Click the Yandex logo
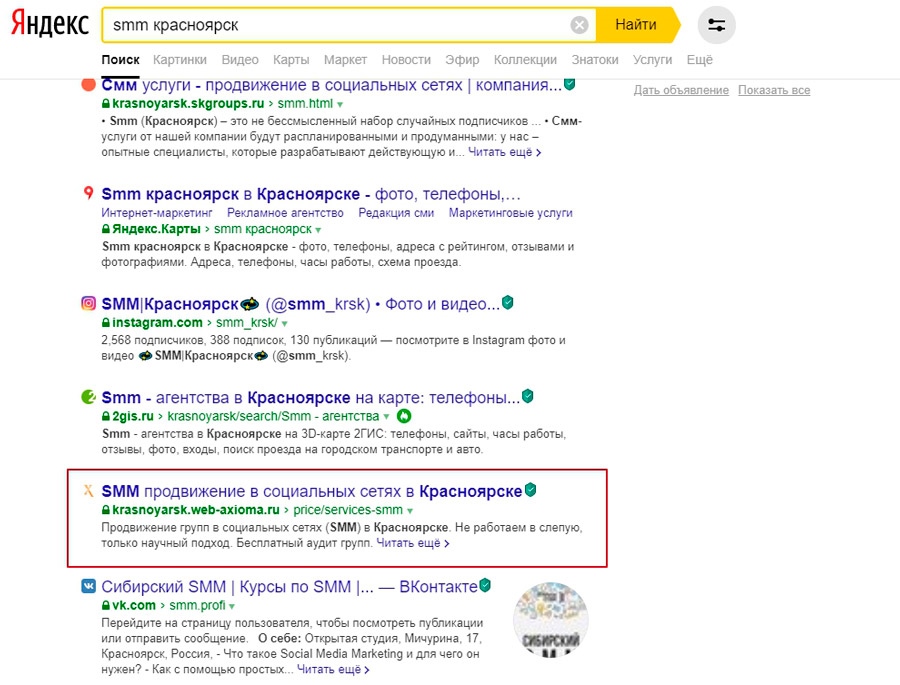Viewport: 900px width, 685px height. (x=49, y=25)
